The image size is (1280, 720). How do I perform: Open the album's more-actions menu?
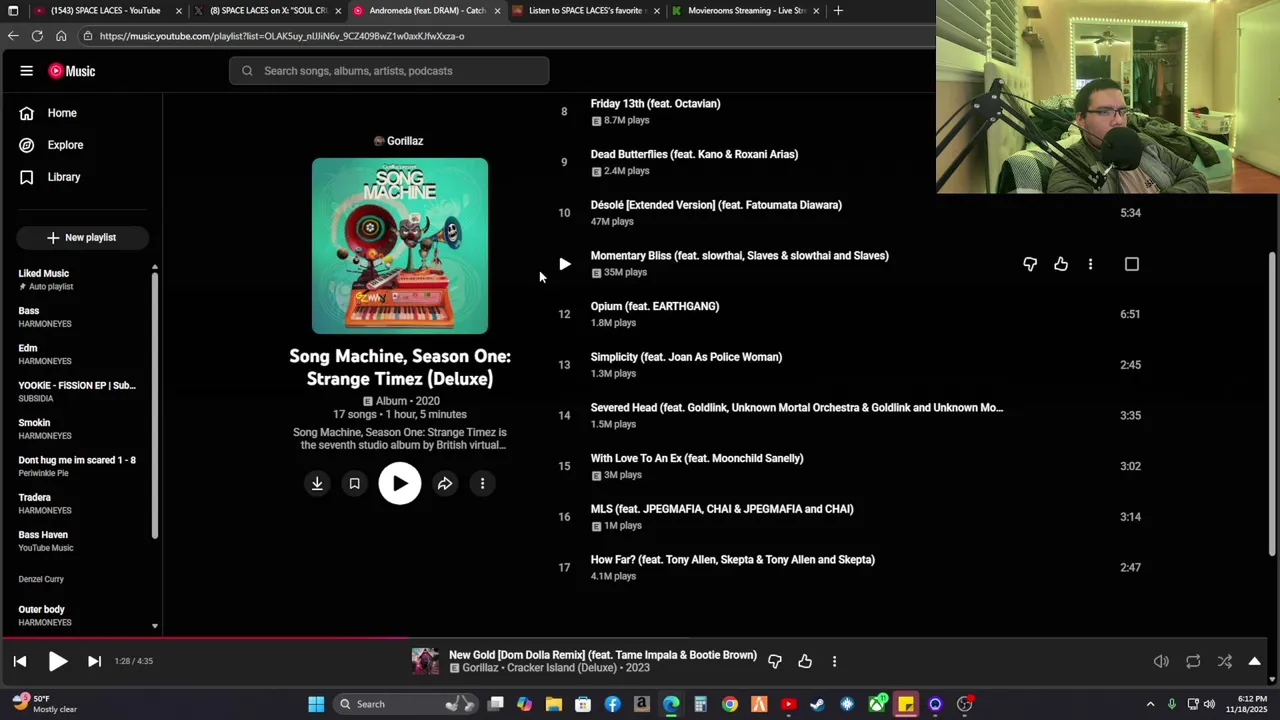pos(482,484)
